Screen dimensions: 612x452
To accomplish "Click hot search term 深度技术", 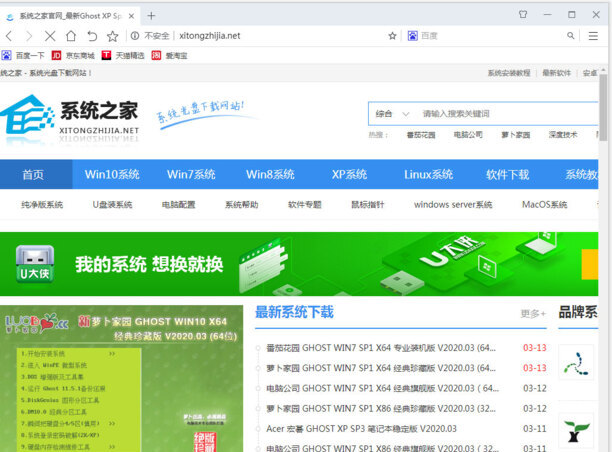I will 563,135.
